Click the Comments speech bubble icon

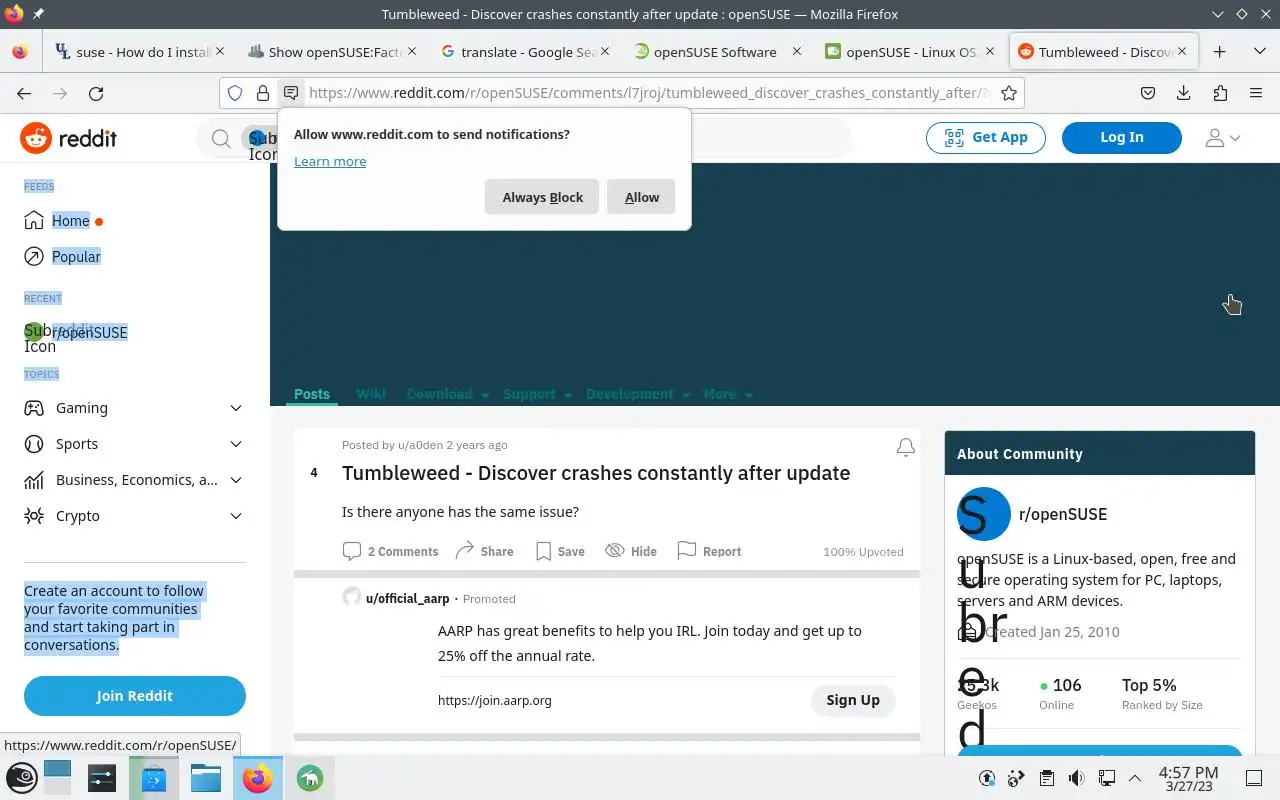click(x=352, y=551)
